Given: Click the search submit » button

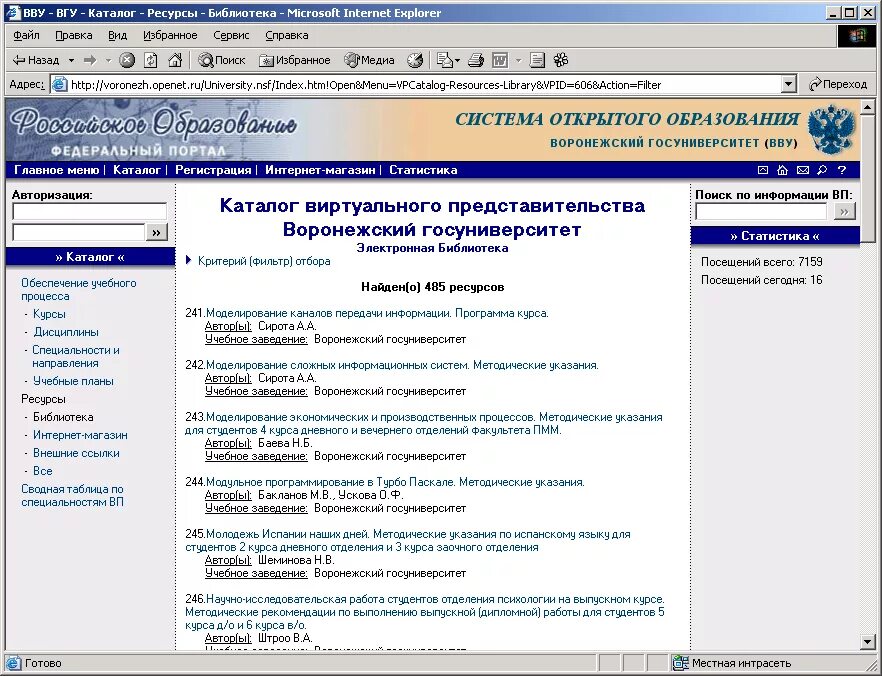Looking at the screenshot, I should coord(844,211).
